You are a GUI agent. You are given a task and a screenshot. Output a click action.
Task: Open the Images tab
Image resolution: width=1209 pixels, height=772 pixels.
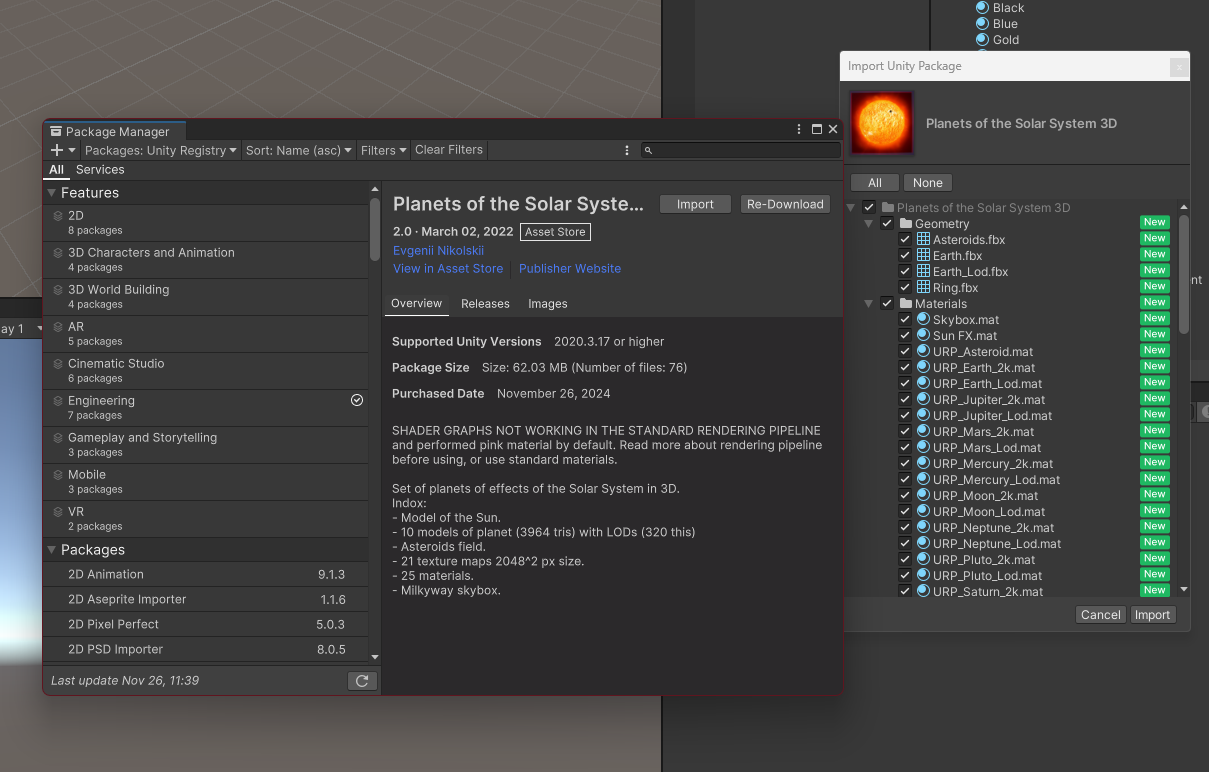(x=547, y=303)
